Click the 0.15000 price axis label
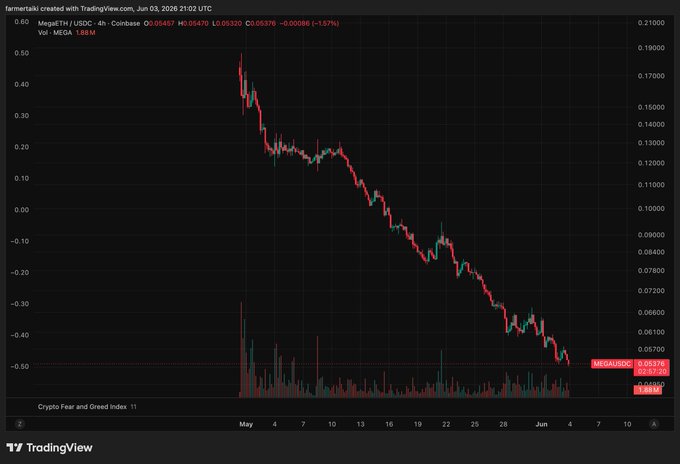This screenshot has height=464, width=680. click(x=651, y=107)
